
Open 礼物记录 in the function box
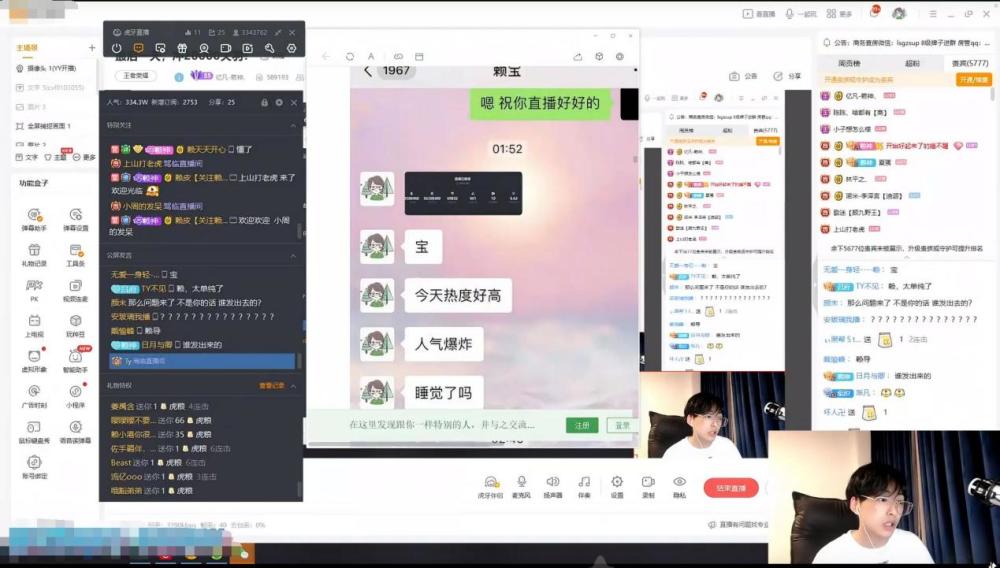tap(34, 255)
